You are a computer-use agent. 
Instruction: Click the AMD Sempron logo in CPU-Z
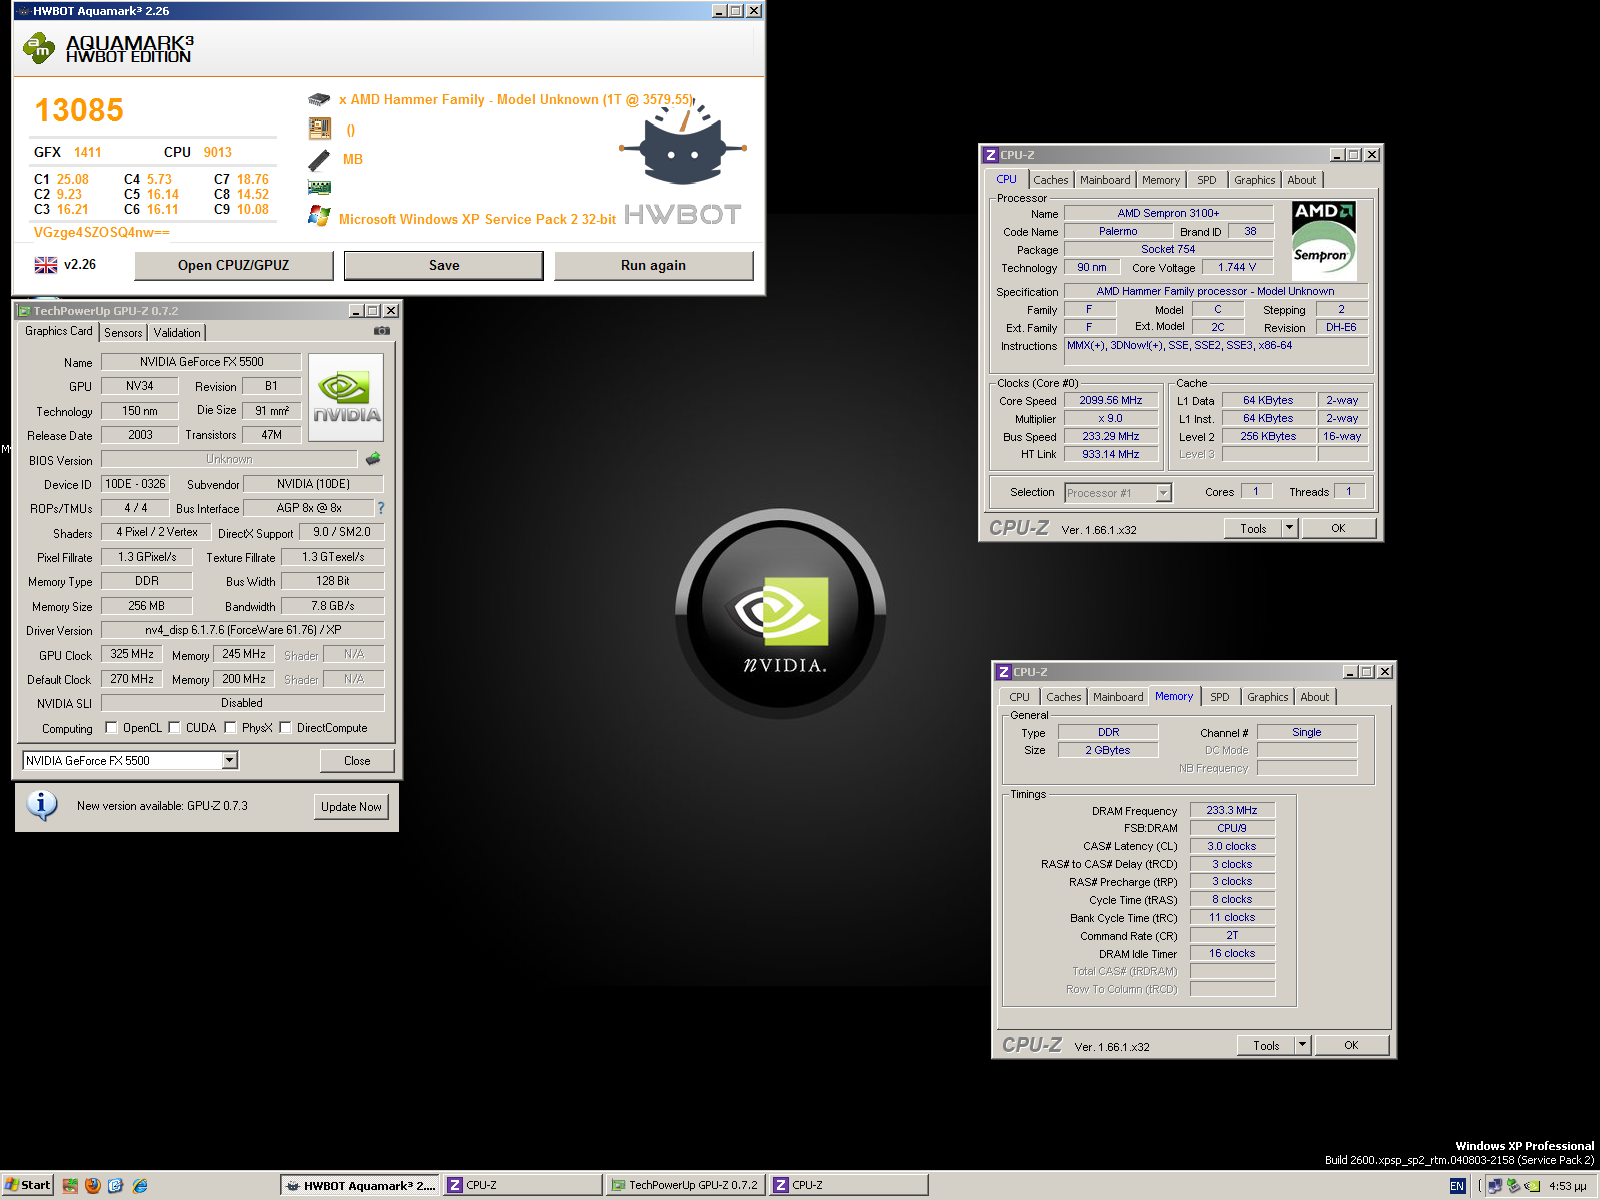pyautogui.click(x=1324, y=241)
